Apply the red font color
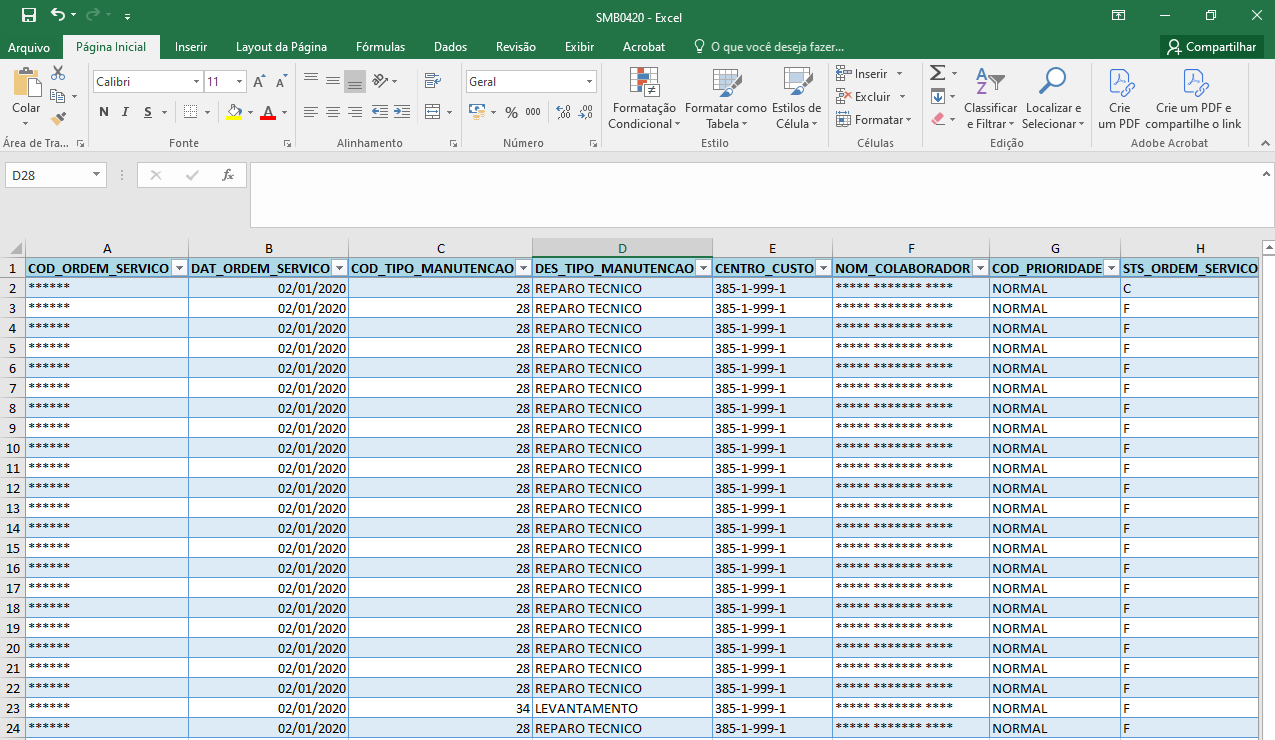The width and height of the screenshot is (1275, 740). point(267,112)
